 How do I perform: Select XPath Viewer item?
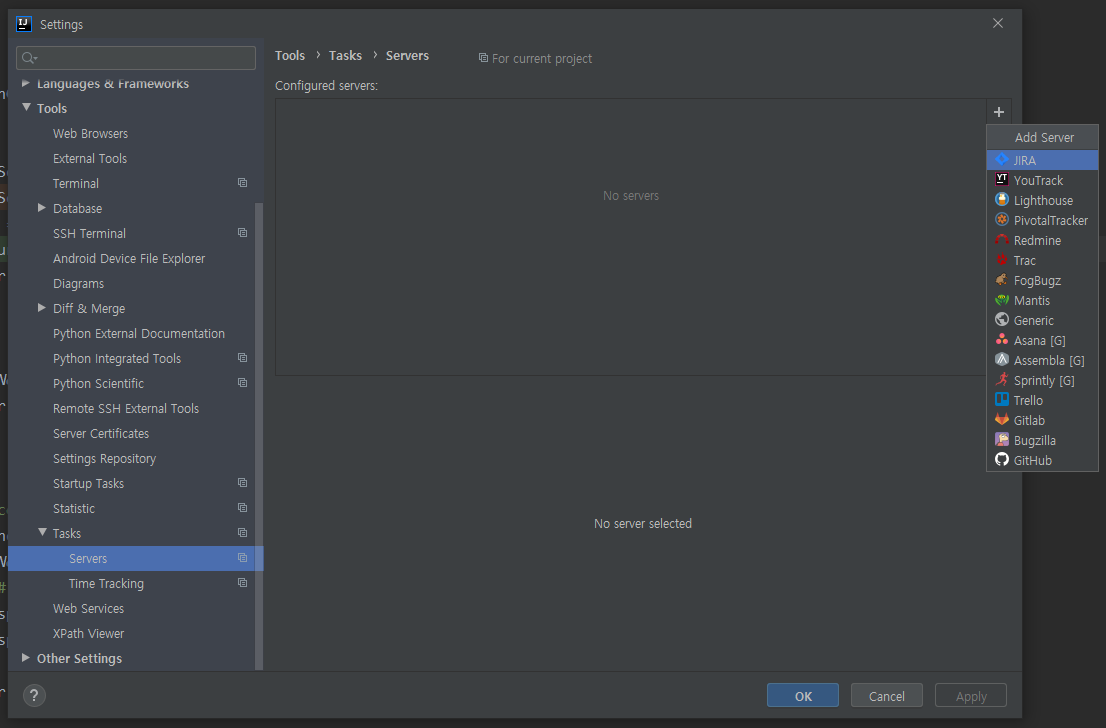88,633
